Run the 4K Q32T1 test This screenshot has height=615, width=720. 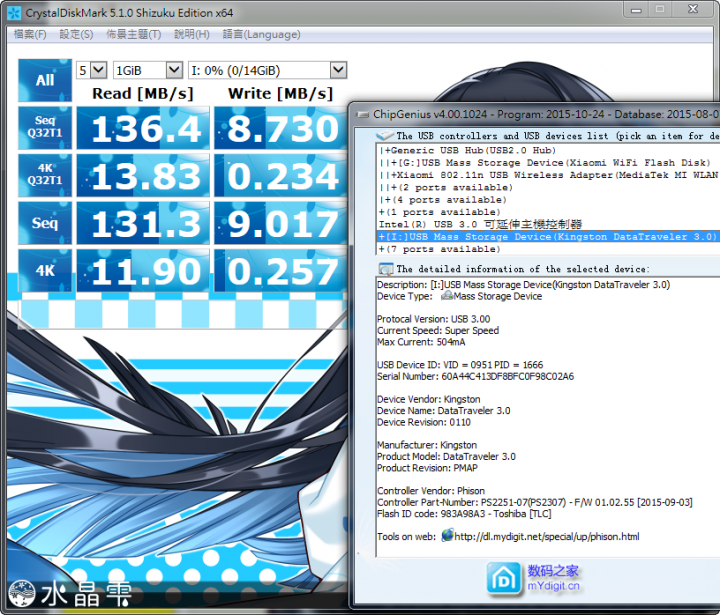point(45,175)
